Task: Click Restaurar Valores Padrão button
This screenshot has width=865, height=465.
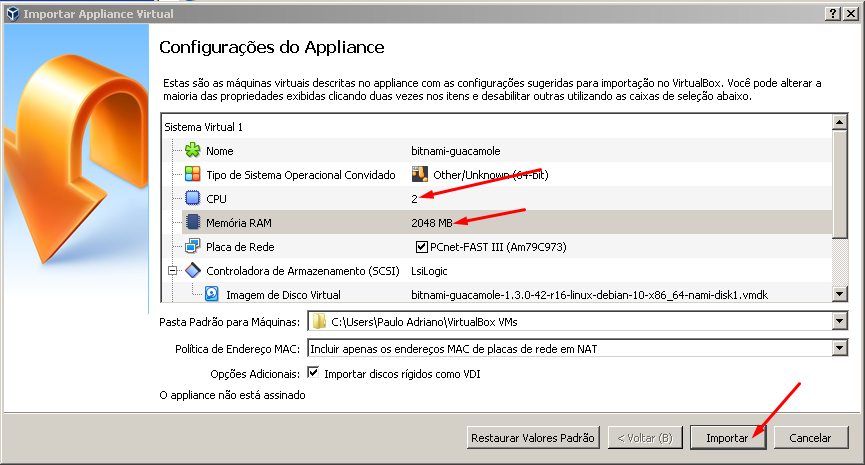Action: 532,437
